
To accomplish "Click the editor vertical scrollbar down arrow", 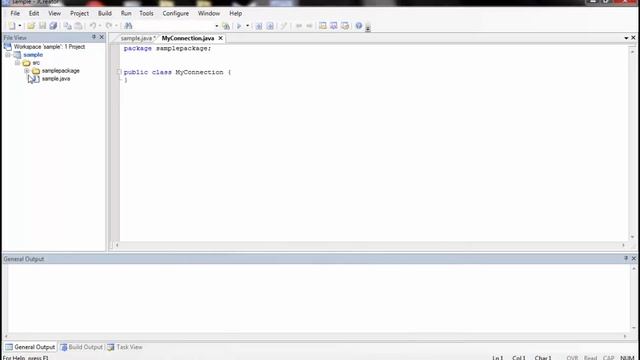I will (632, 237).
